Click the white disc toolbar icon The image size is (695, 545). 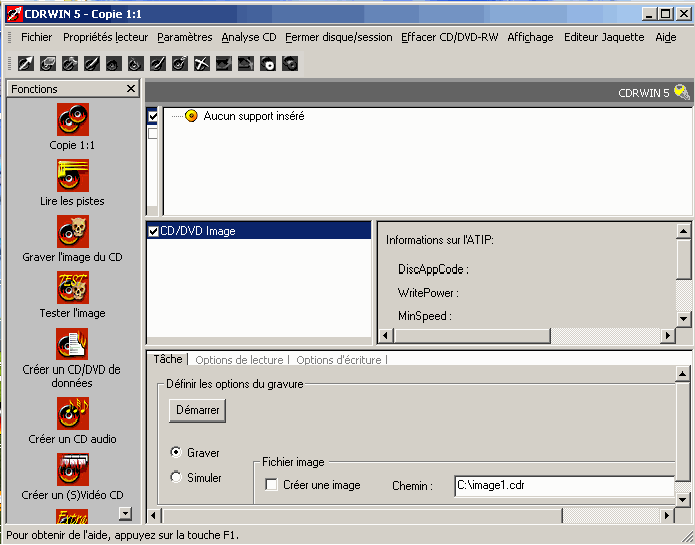[268, 64]
